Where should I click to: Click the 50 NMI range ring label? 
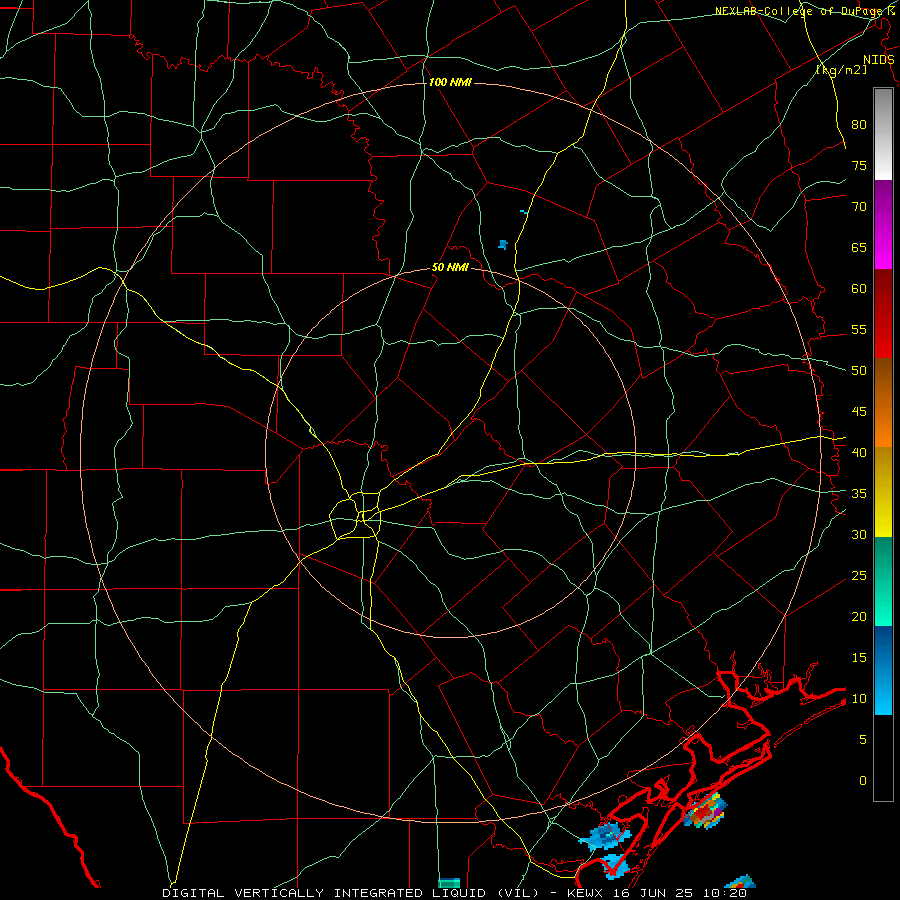click(x=450, y=267)
